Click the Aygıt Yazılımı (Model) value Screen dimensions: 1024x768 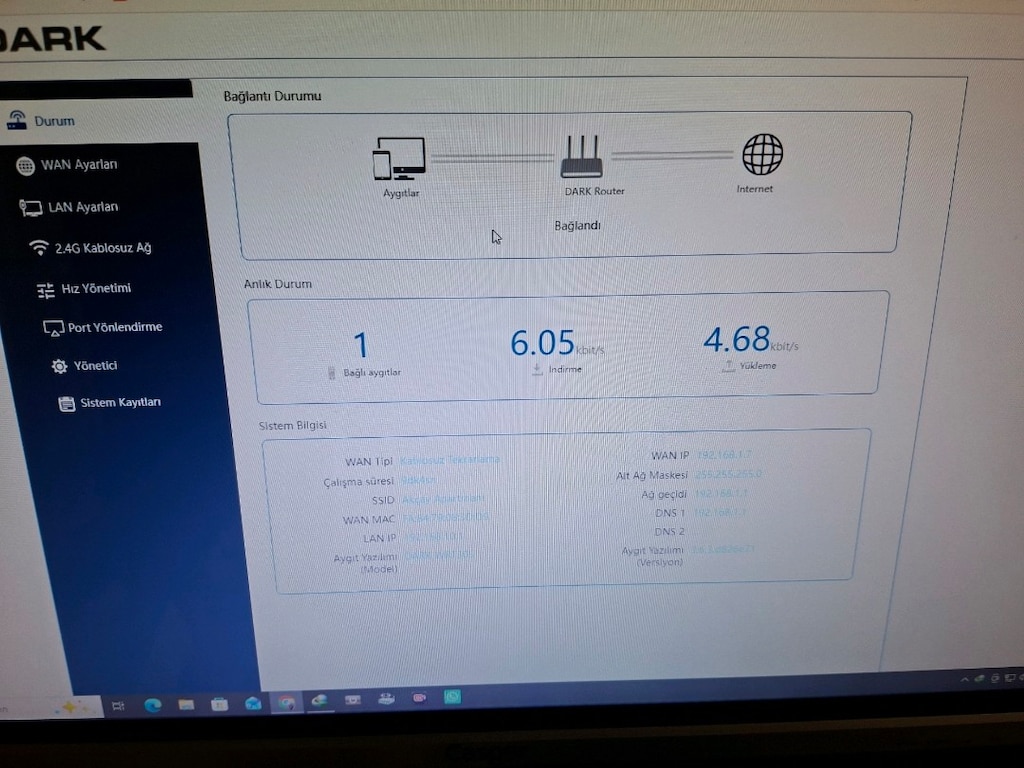(x=439, y=556)
